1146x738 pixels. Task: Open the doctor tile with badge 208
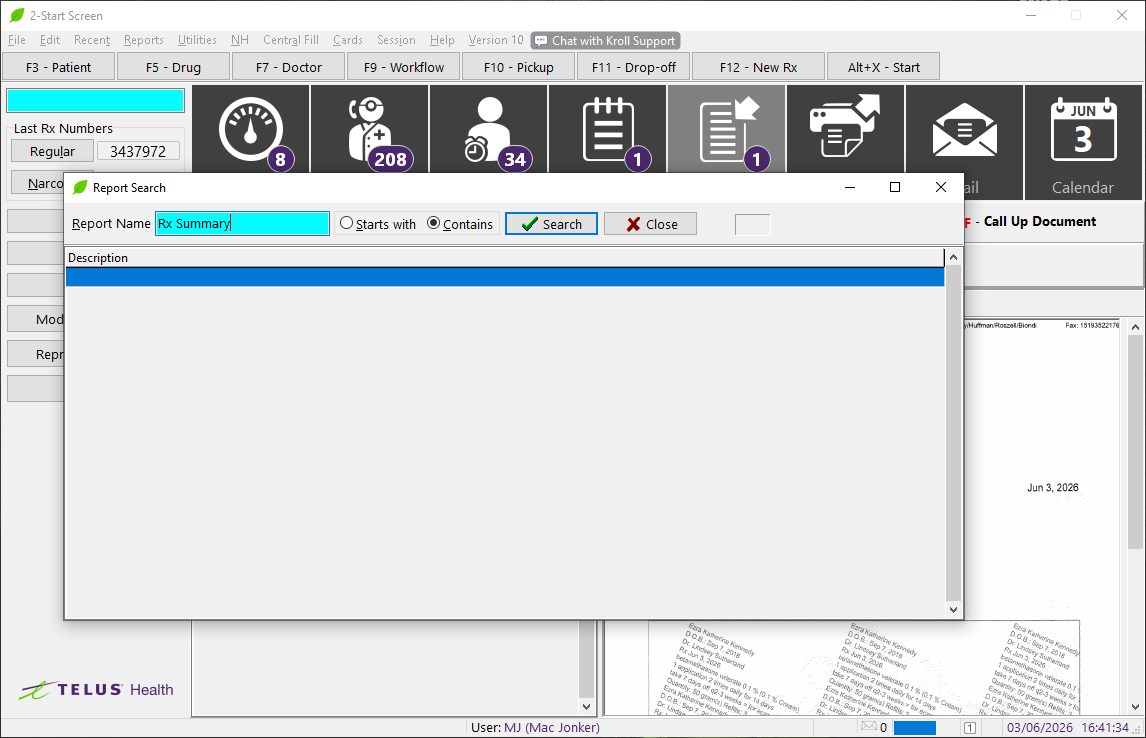point(370,129)
